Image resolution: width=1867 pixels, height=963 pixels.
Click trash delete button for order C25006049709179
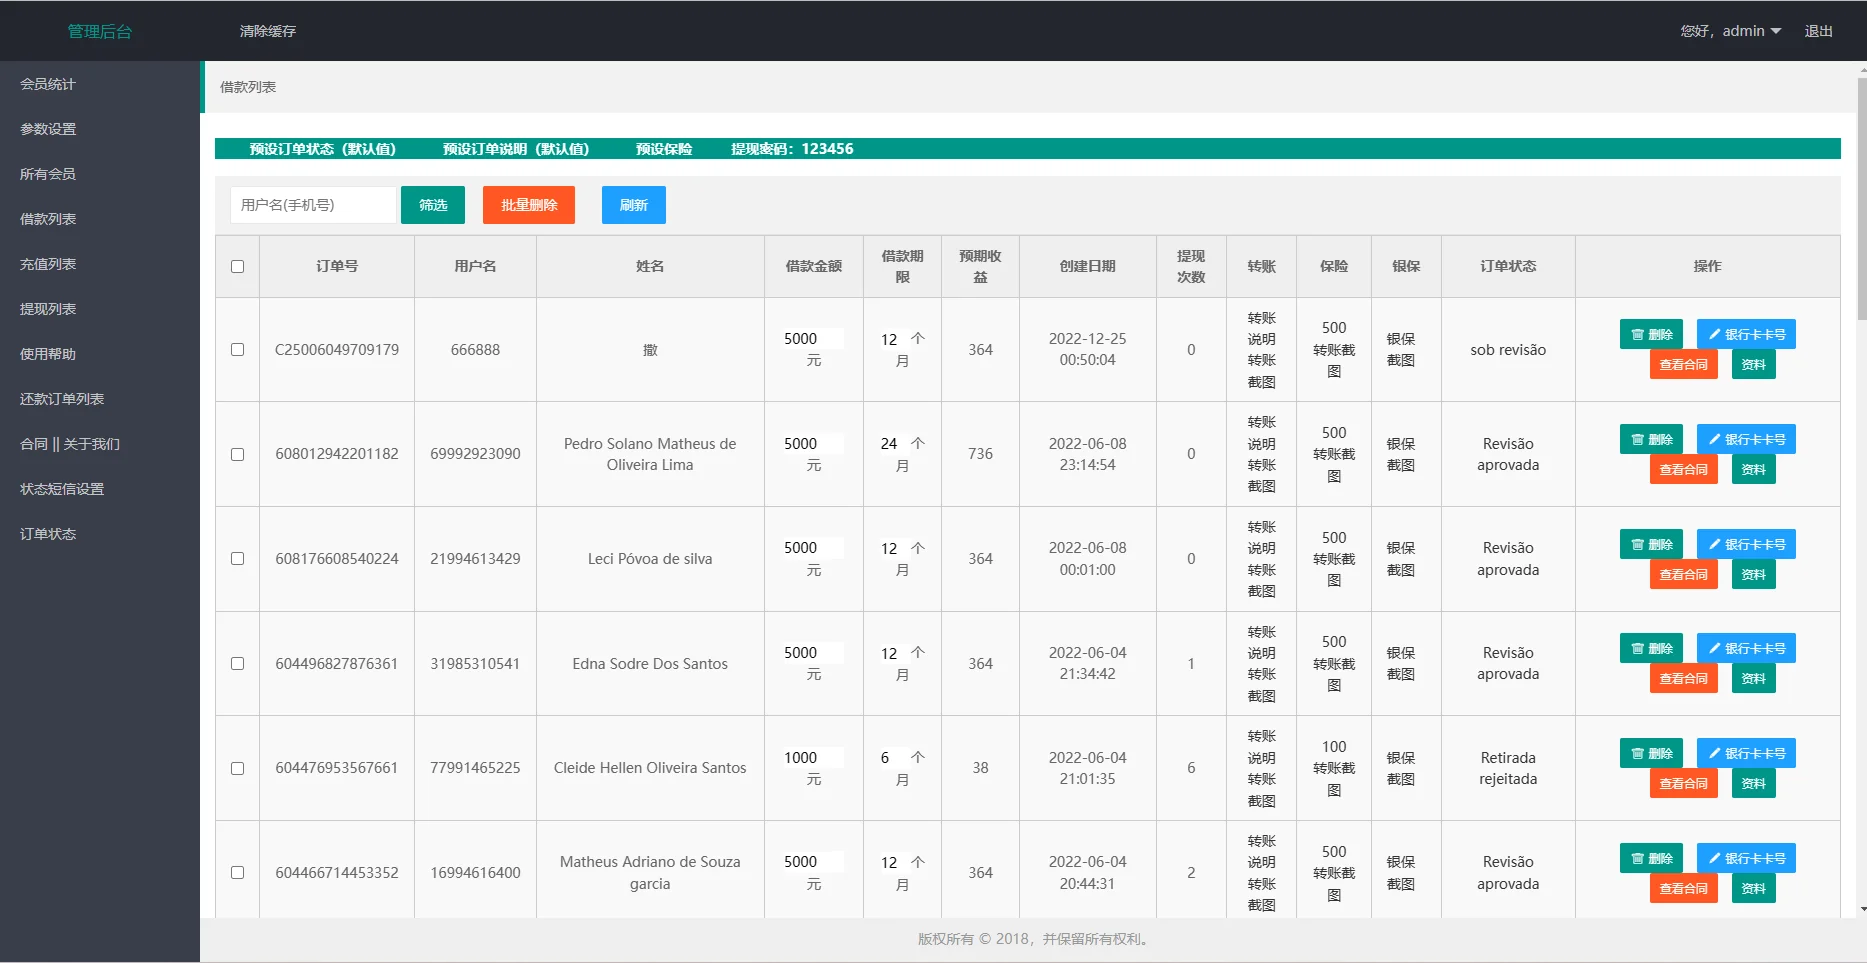[1651, 334]
